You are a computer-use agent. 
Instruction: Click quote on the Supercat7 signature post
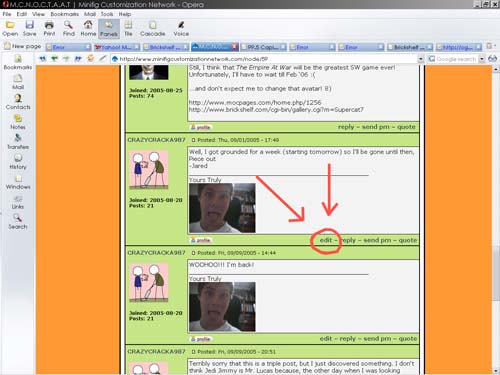406,127
